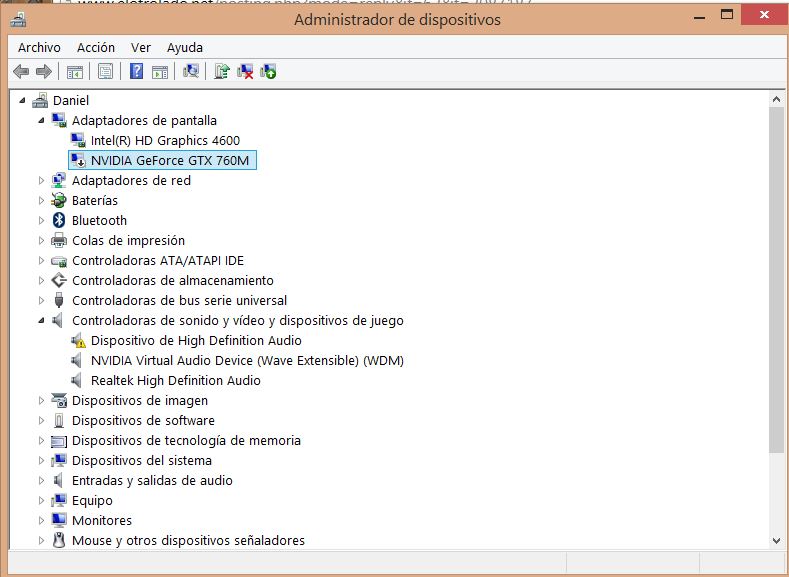Select NVIDIA Virtual Audio Device (Wave Extensible)
Viewport: 789px width, 577px height.
pos(247,360)
